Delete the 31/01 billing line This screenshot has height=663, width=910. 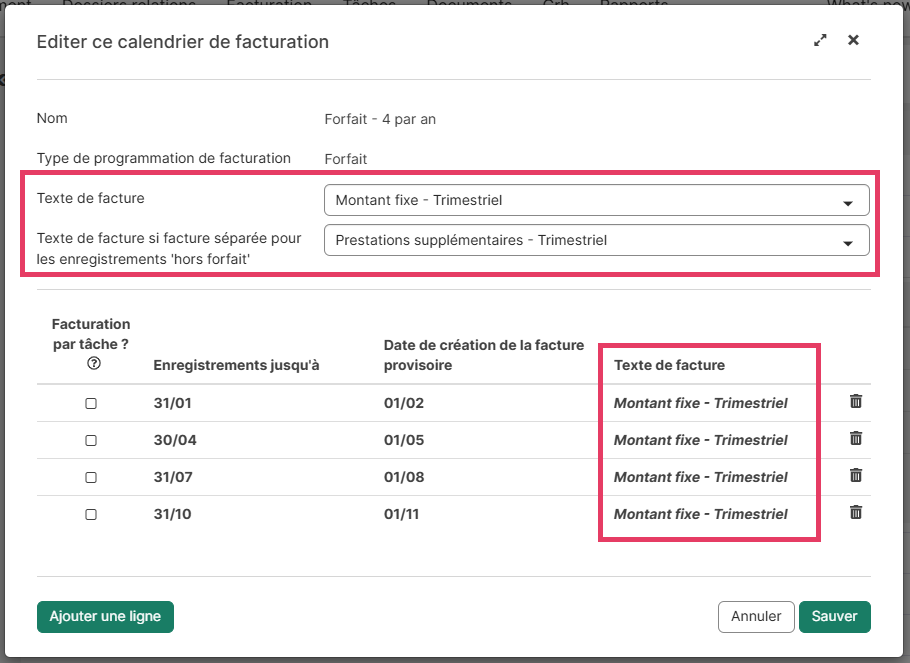(x=855, y=401)
